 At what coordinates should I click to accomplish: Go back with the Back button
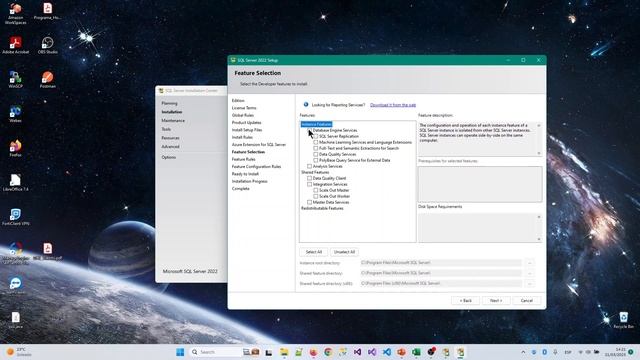click(465, 300)
